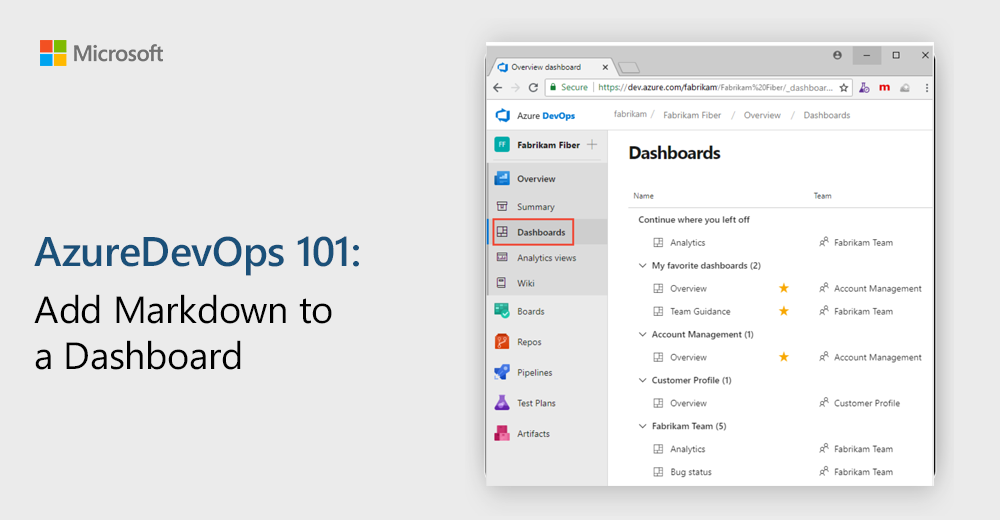This screenshot has height=520, width=1000.
Task: Click the Fabrikam Fiber project name
Action: (548, 145)
